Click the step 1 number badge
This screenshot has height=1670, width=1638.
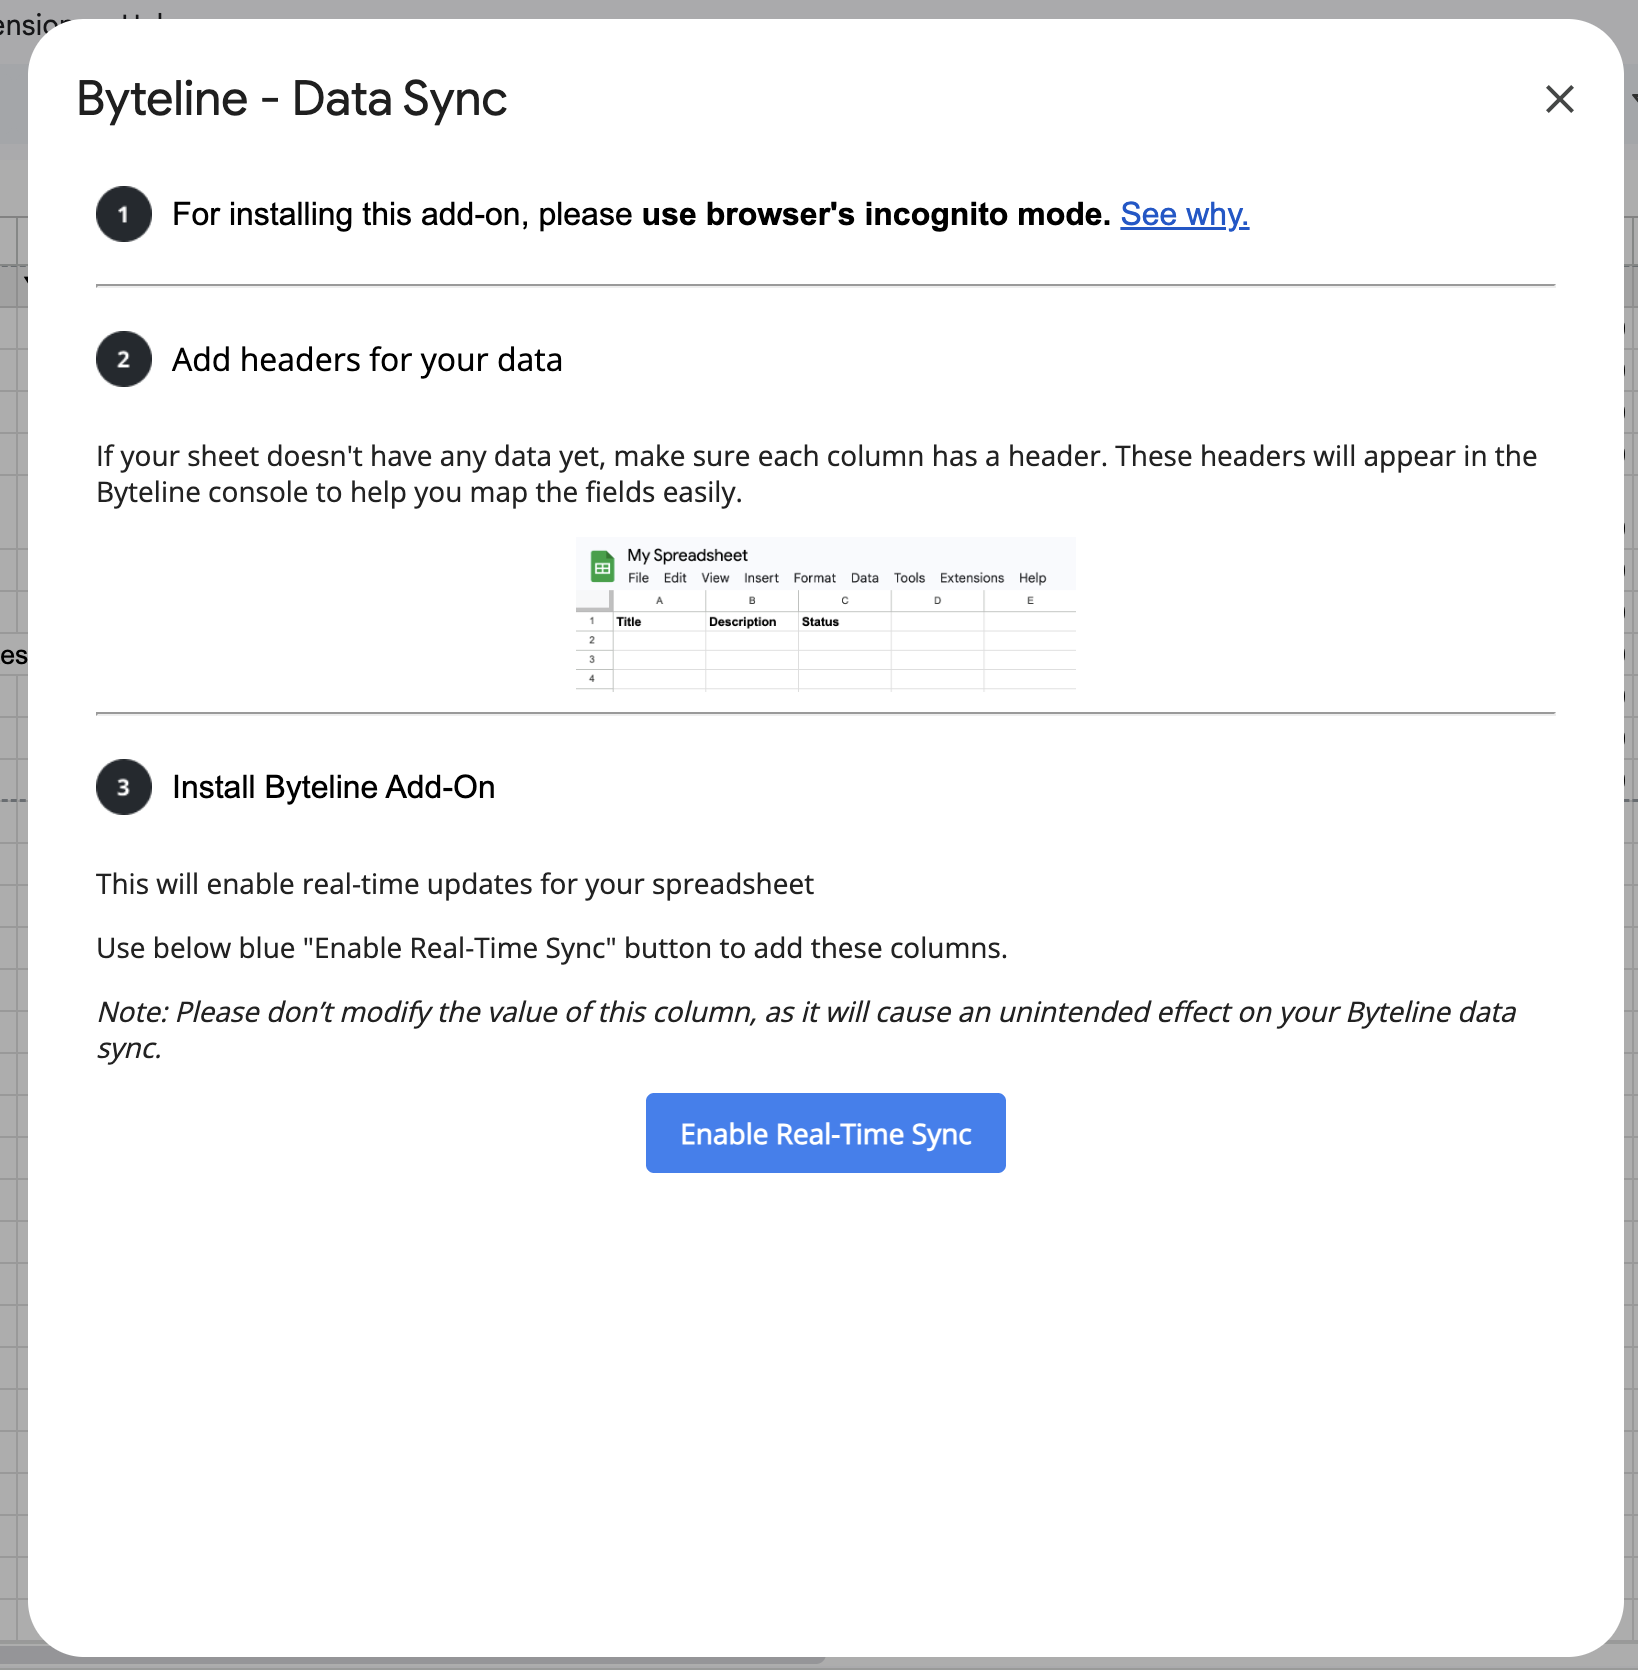click(x=124, y=214)
